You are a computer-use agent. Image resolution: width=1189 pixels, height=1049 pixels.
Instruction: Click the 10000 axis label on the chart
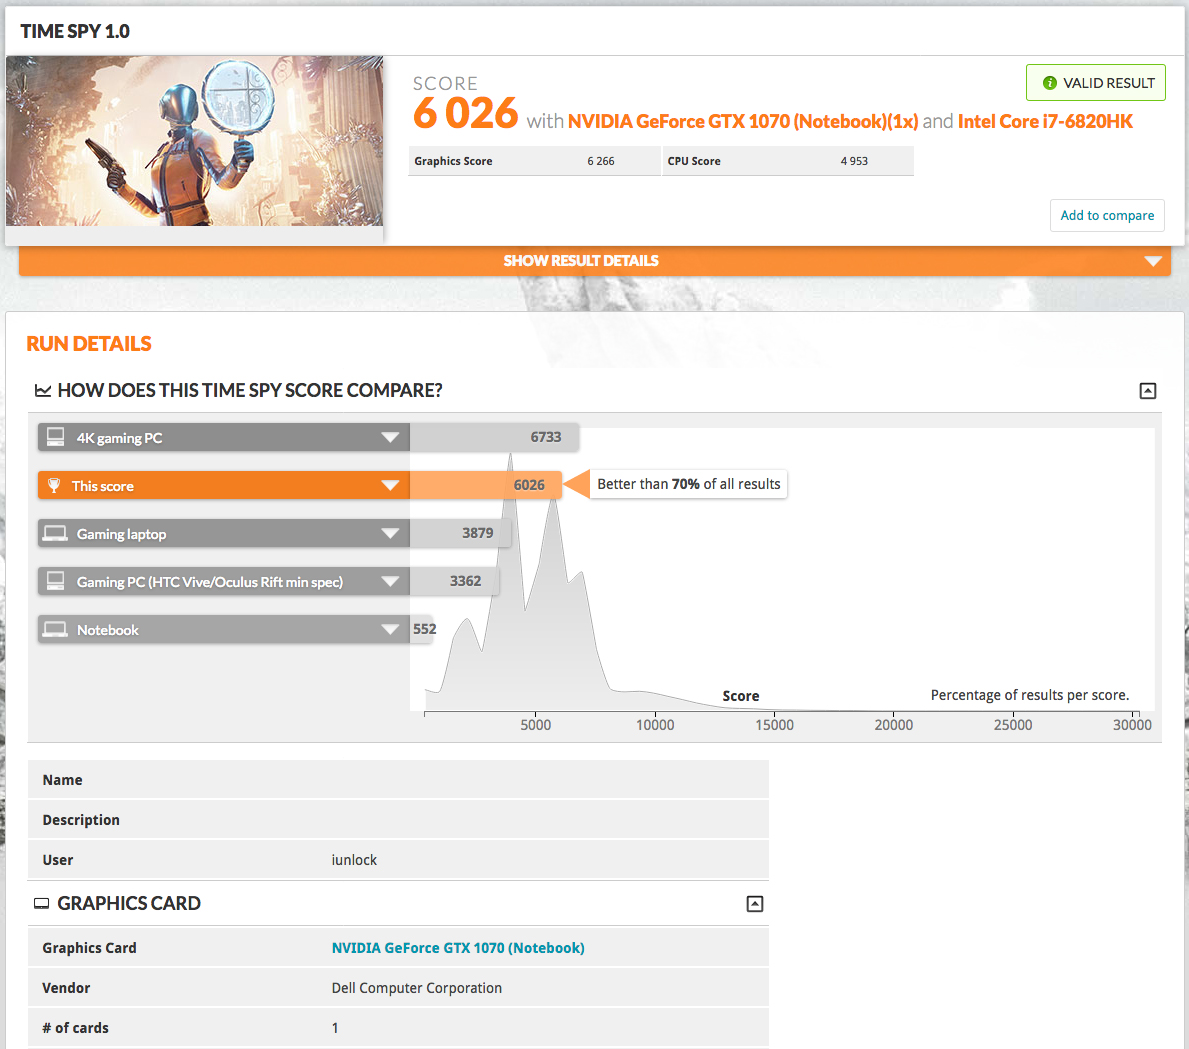click(655, 724)
